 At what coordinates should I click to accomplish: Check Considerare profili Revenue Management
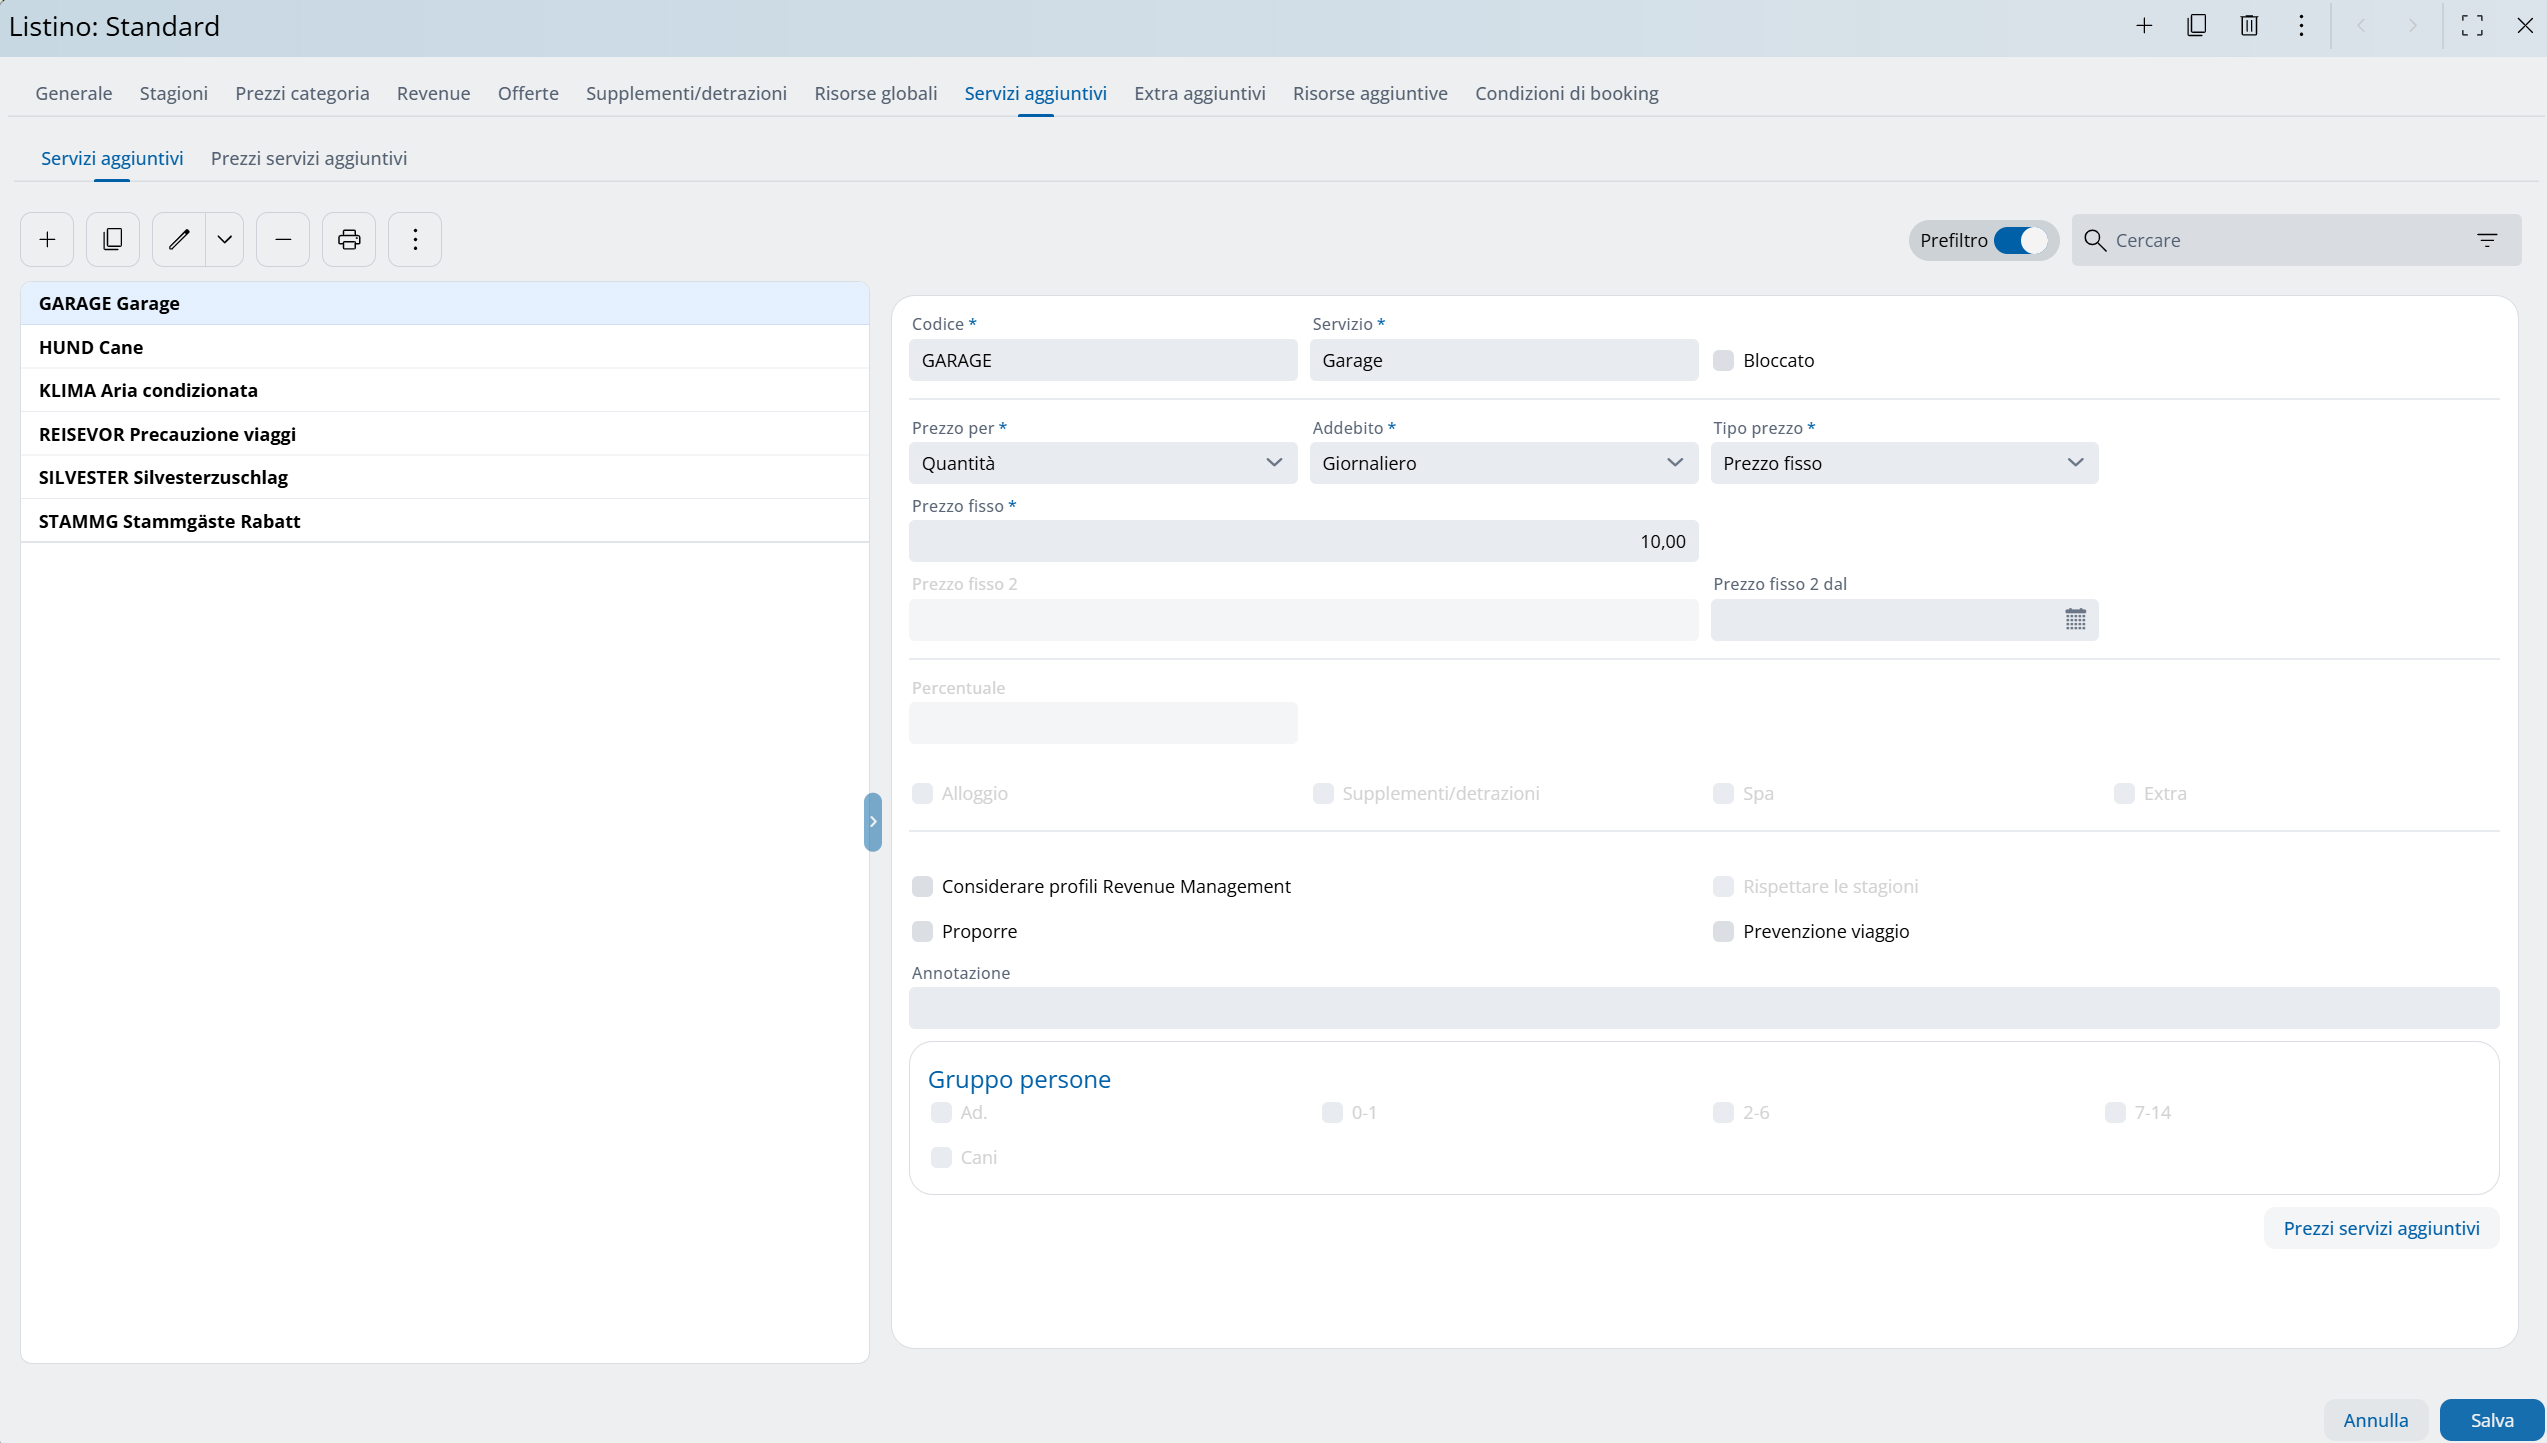coord(922,887)
